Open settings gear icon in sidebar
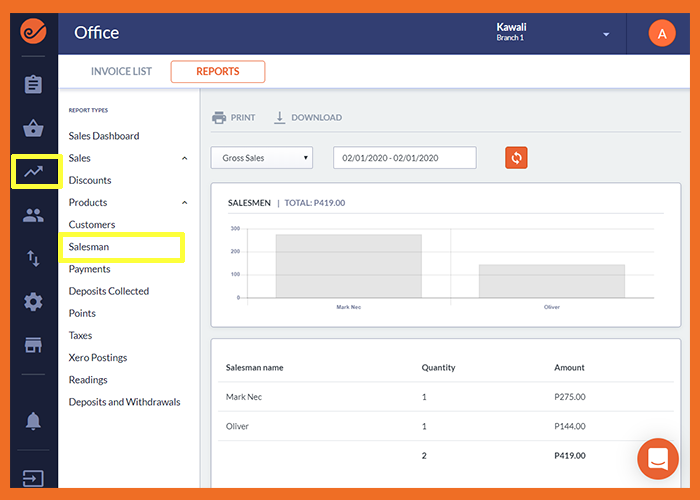Image resolution: width=700 pixels, height=500 pixels. click(x=33, y=302)
